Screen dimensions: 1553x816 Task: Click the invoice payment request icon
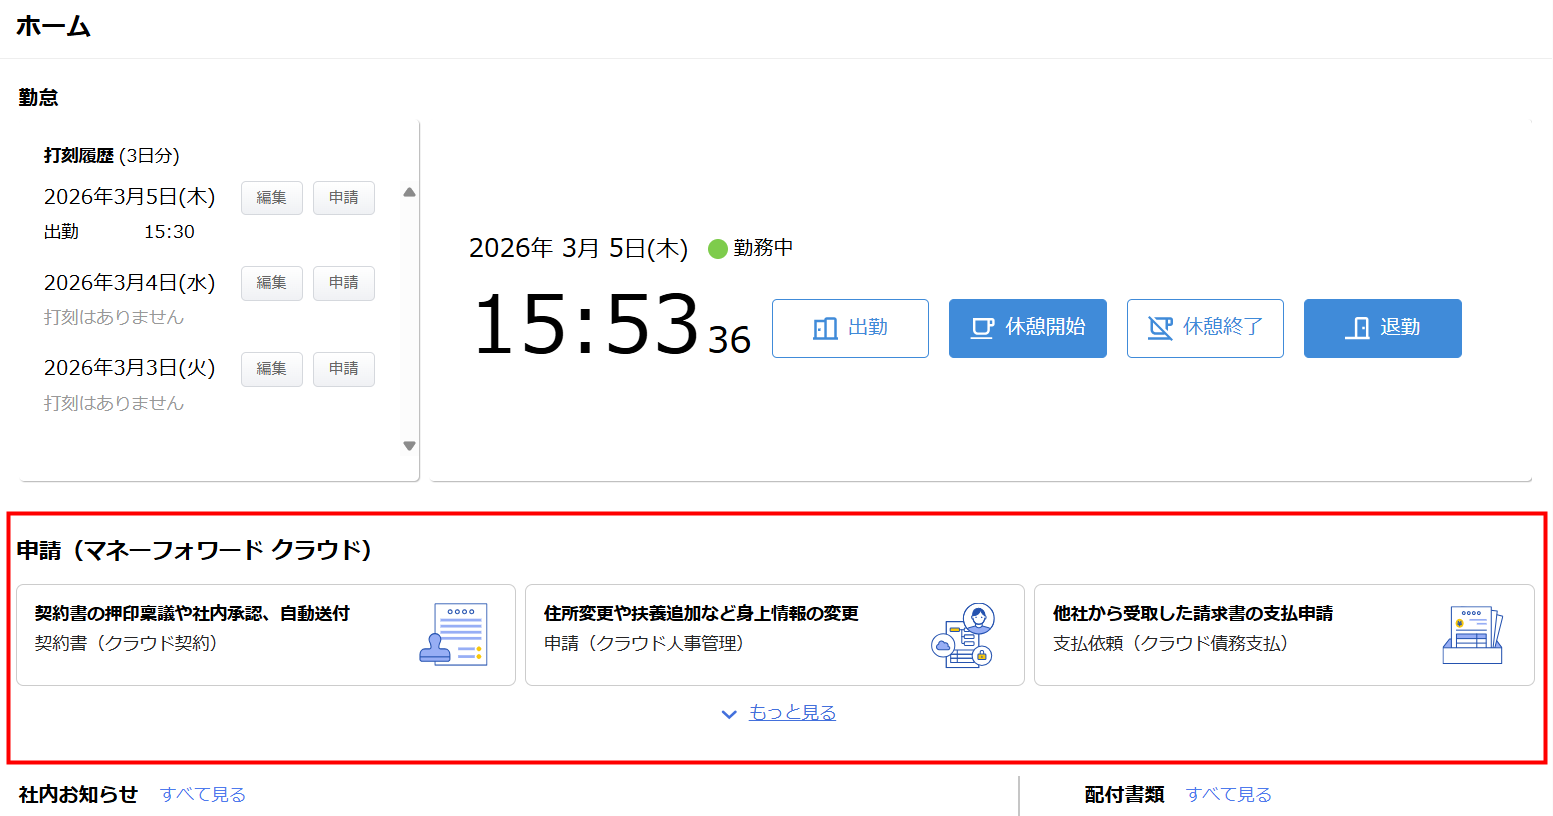point(1472,634)
